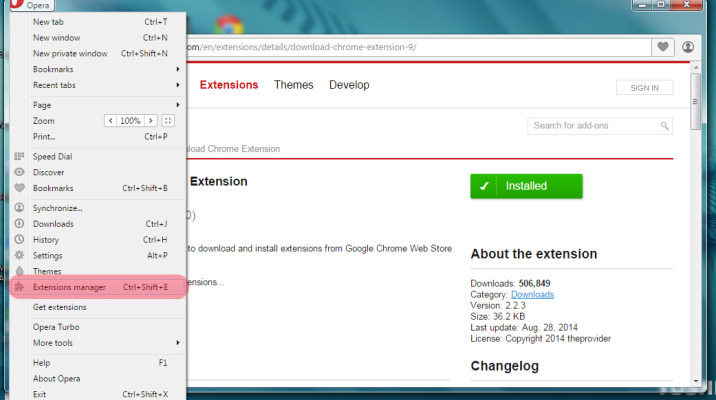Click the user profile icon beside address bar
Image resolution: width=716 pixels, height=400 pixels.
[x=690, y=47]
